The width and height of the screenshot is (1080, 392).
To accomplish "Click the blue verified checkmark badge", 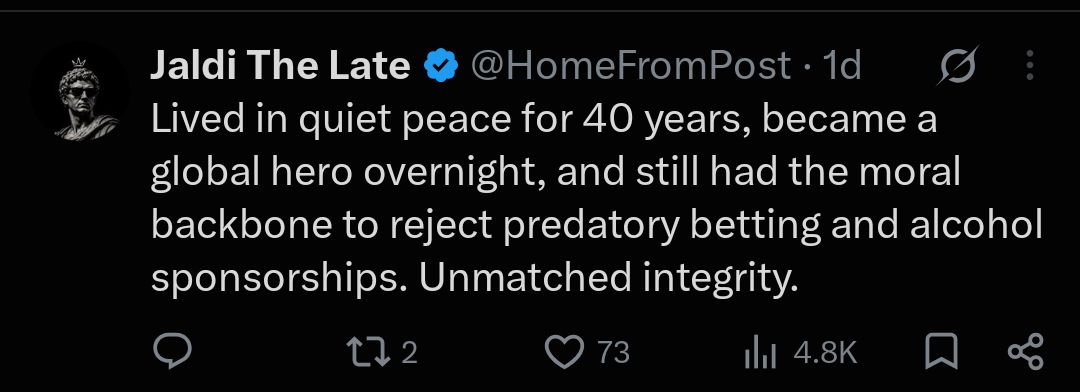I will tap(441, 66).
